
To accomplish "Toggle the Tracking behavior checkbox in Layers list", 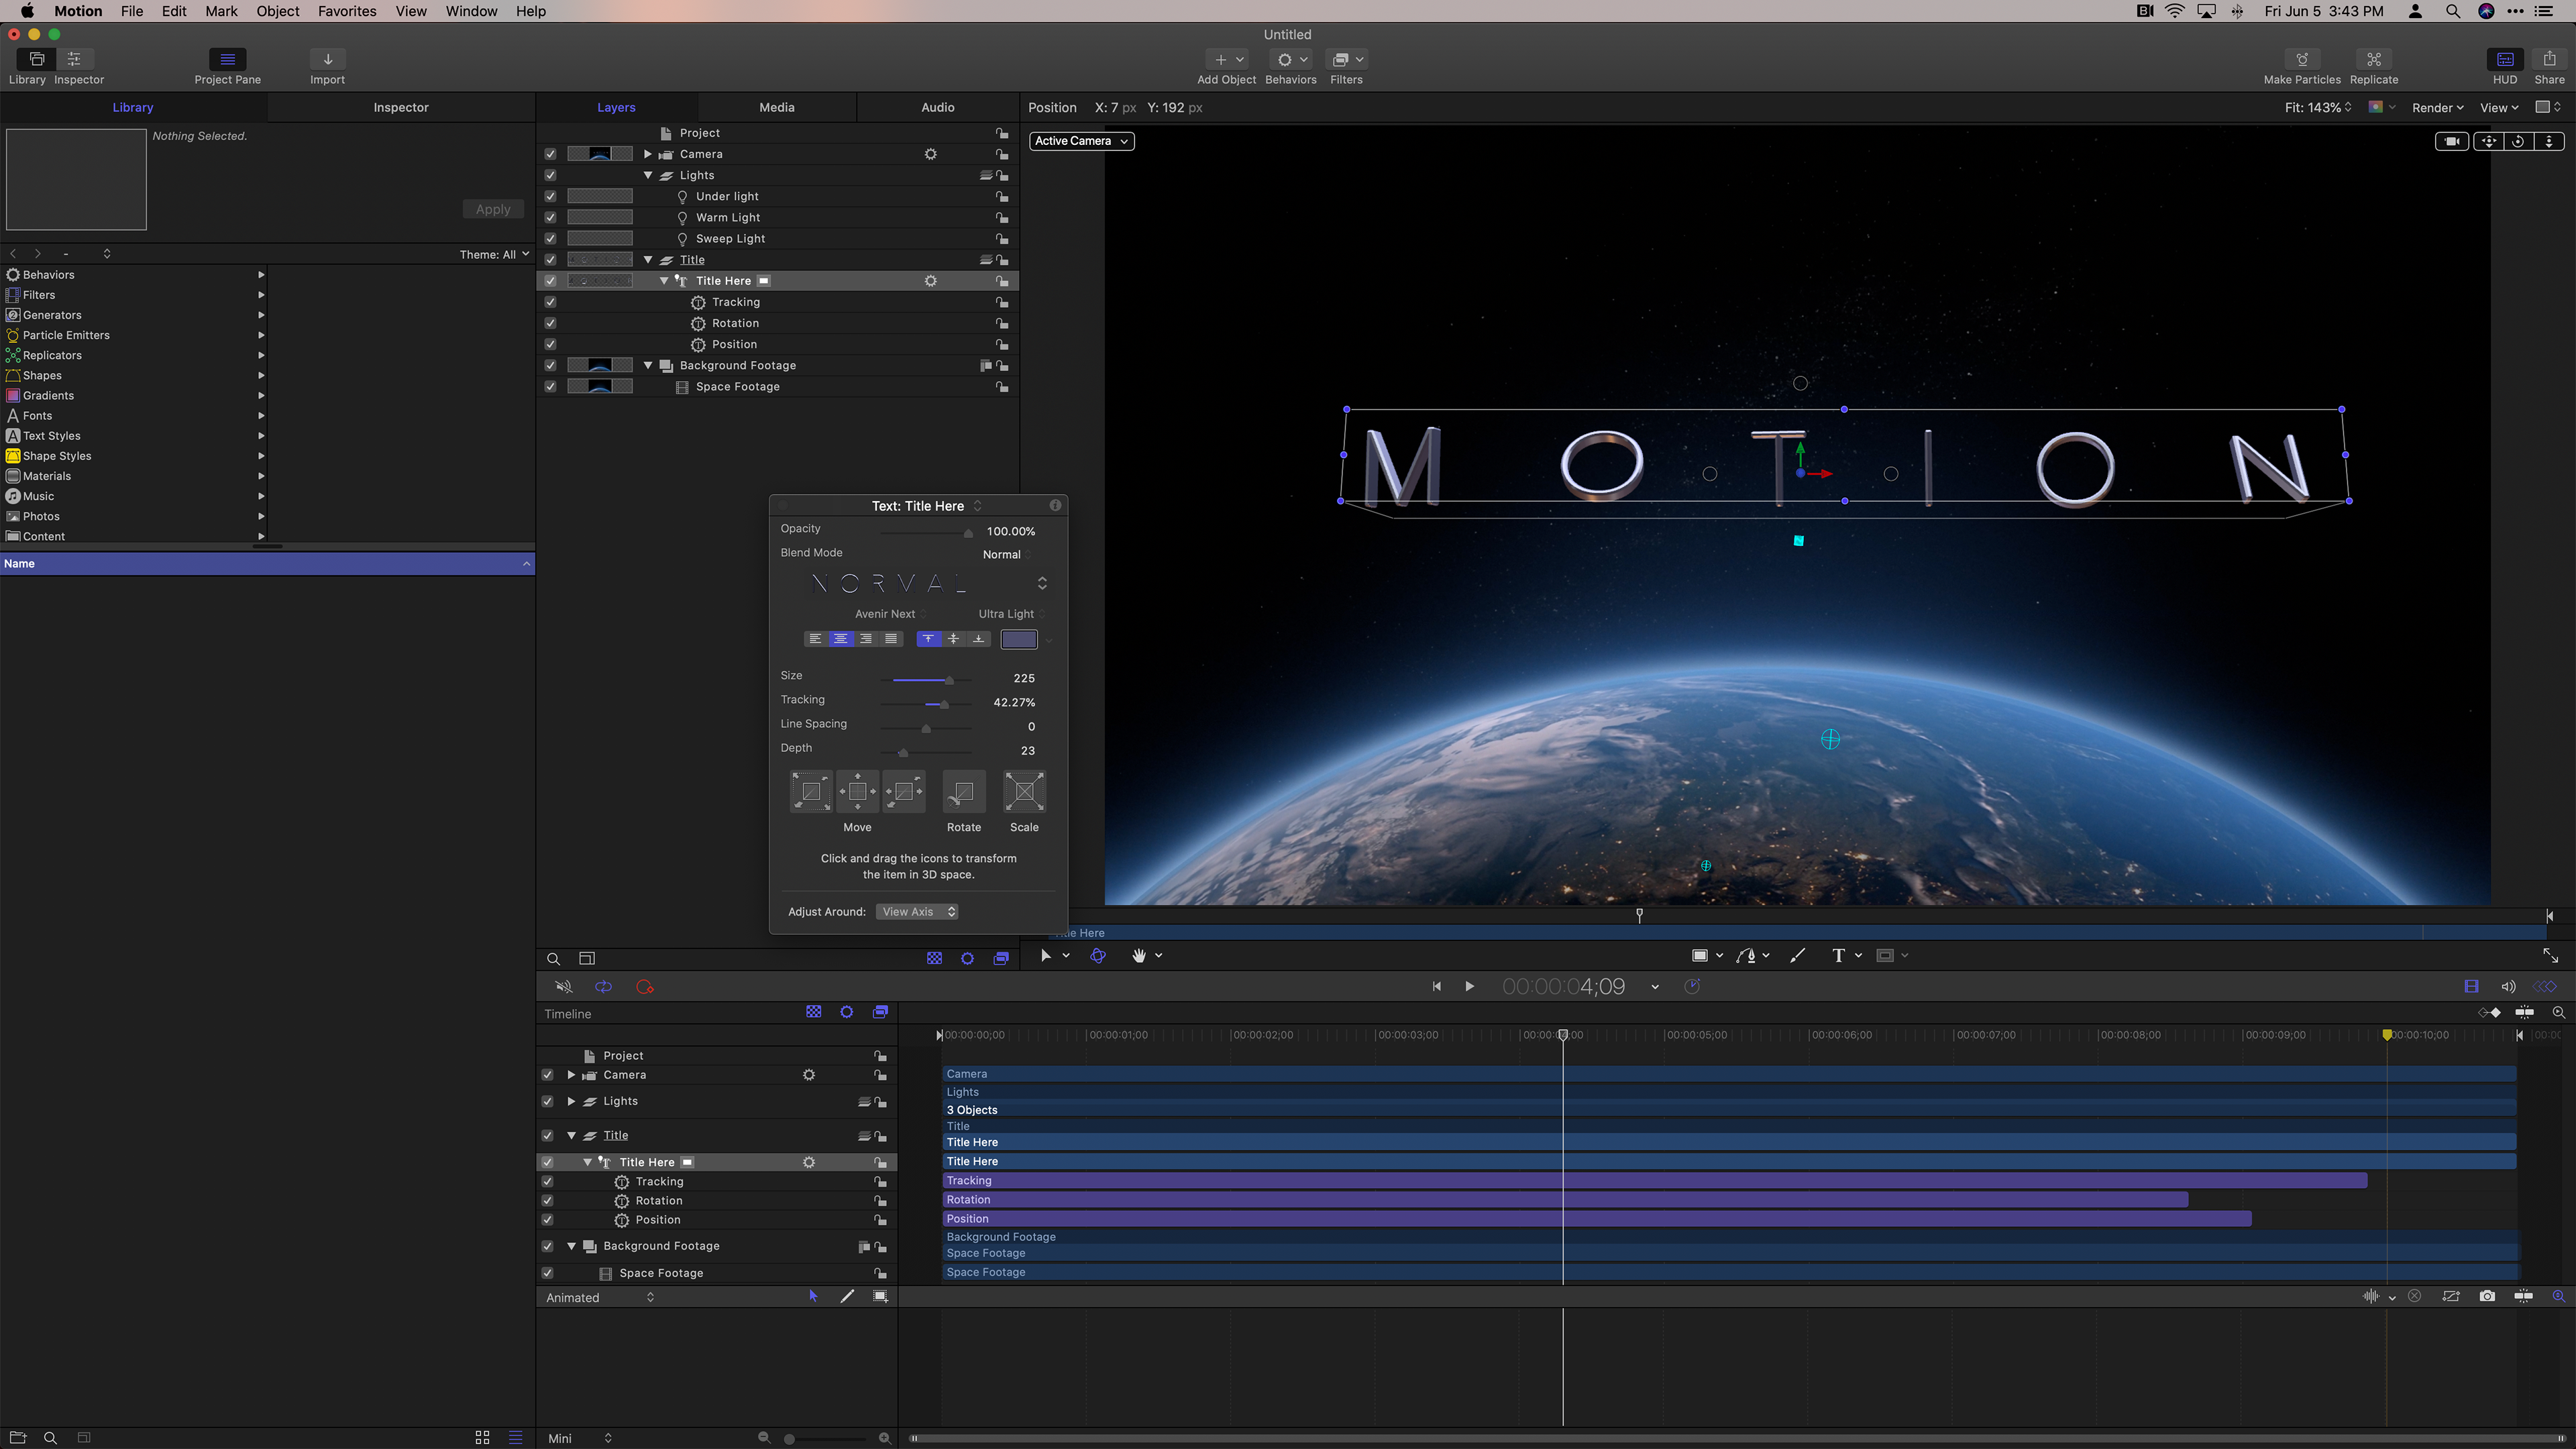I will [550, 302].
